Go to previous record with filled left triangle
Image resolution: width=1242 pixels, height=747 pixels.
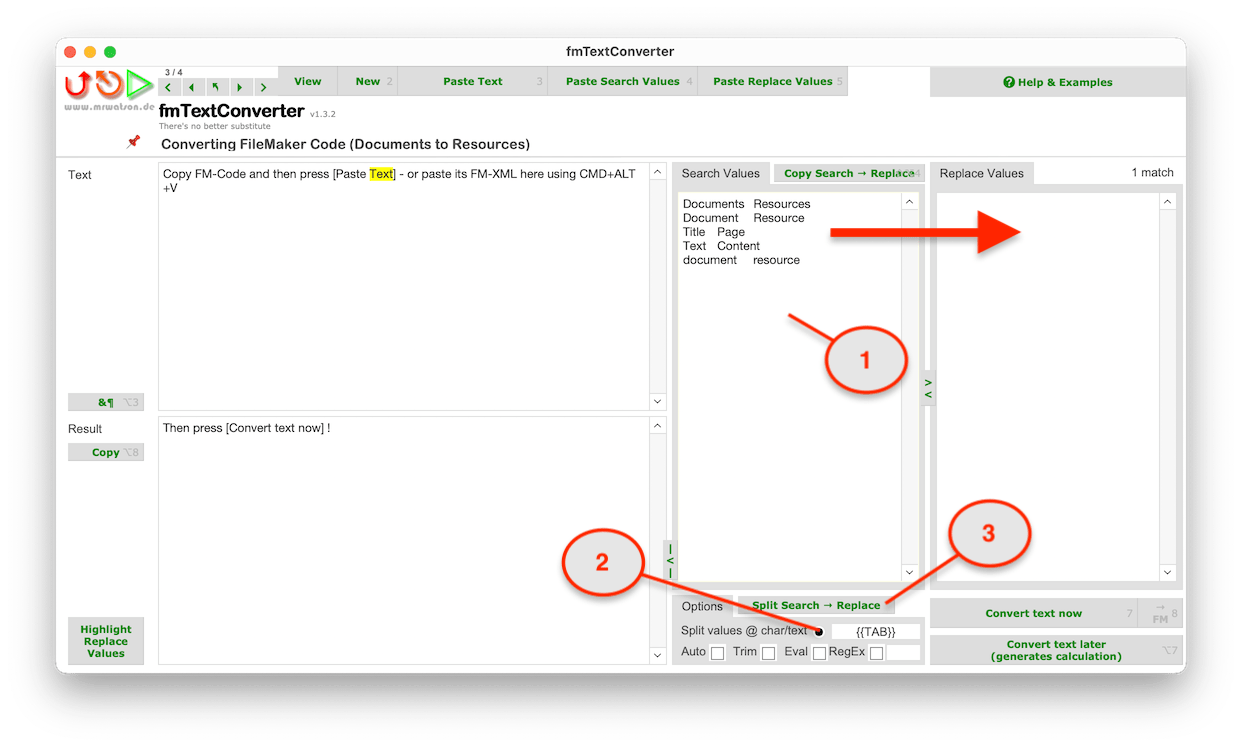[x=191, y=88]
